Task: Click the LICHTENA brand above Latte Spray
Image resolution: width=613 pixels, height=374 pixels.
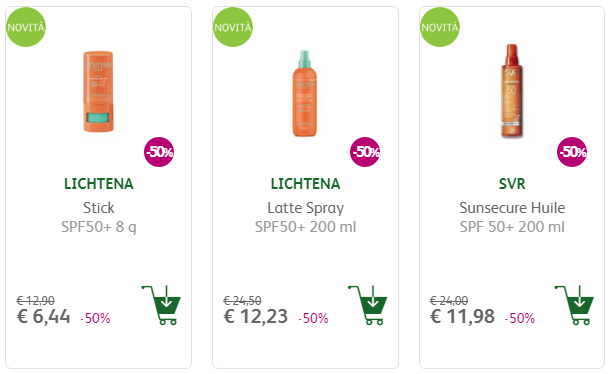Action: click(x=305, y=184)
